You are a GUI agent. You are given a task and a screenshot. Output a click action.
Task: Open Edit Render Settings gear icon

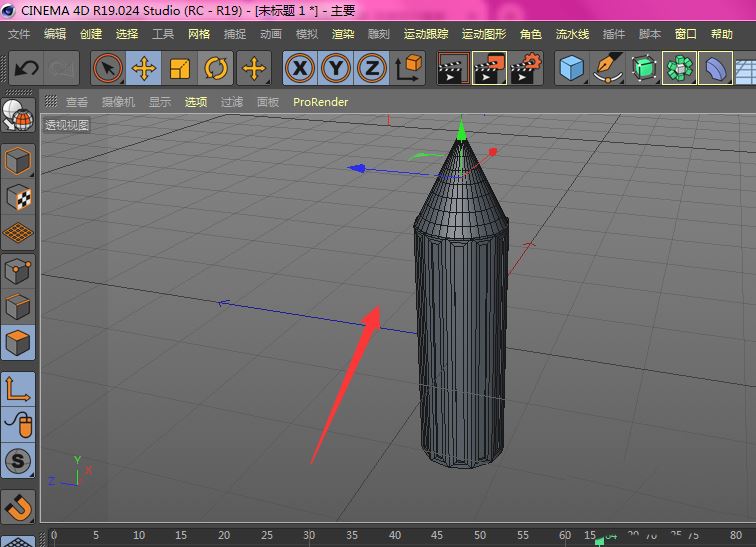pyautogui.click(x=526, y=69)
